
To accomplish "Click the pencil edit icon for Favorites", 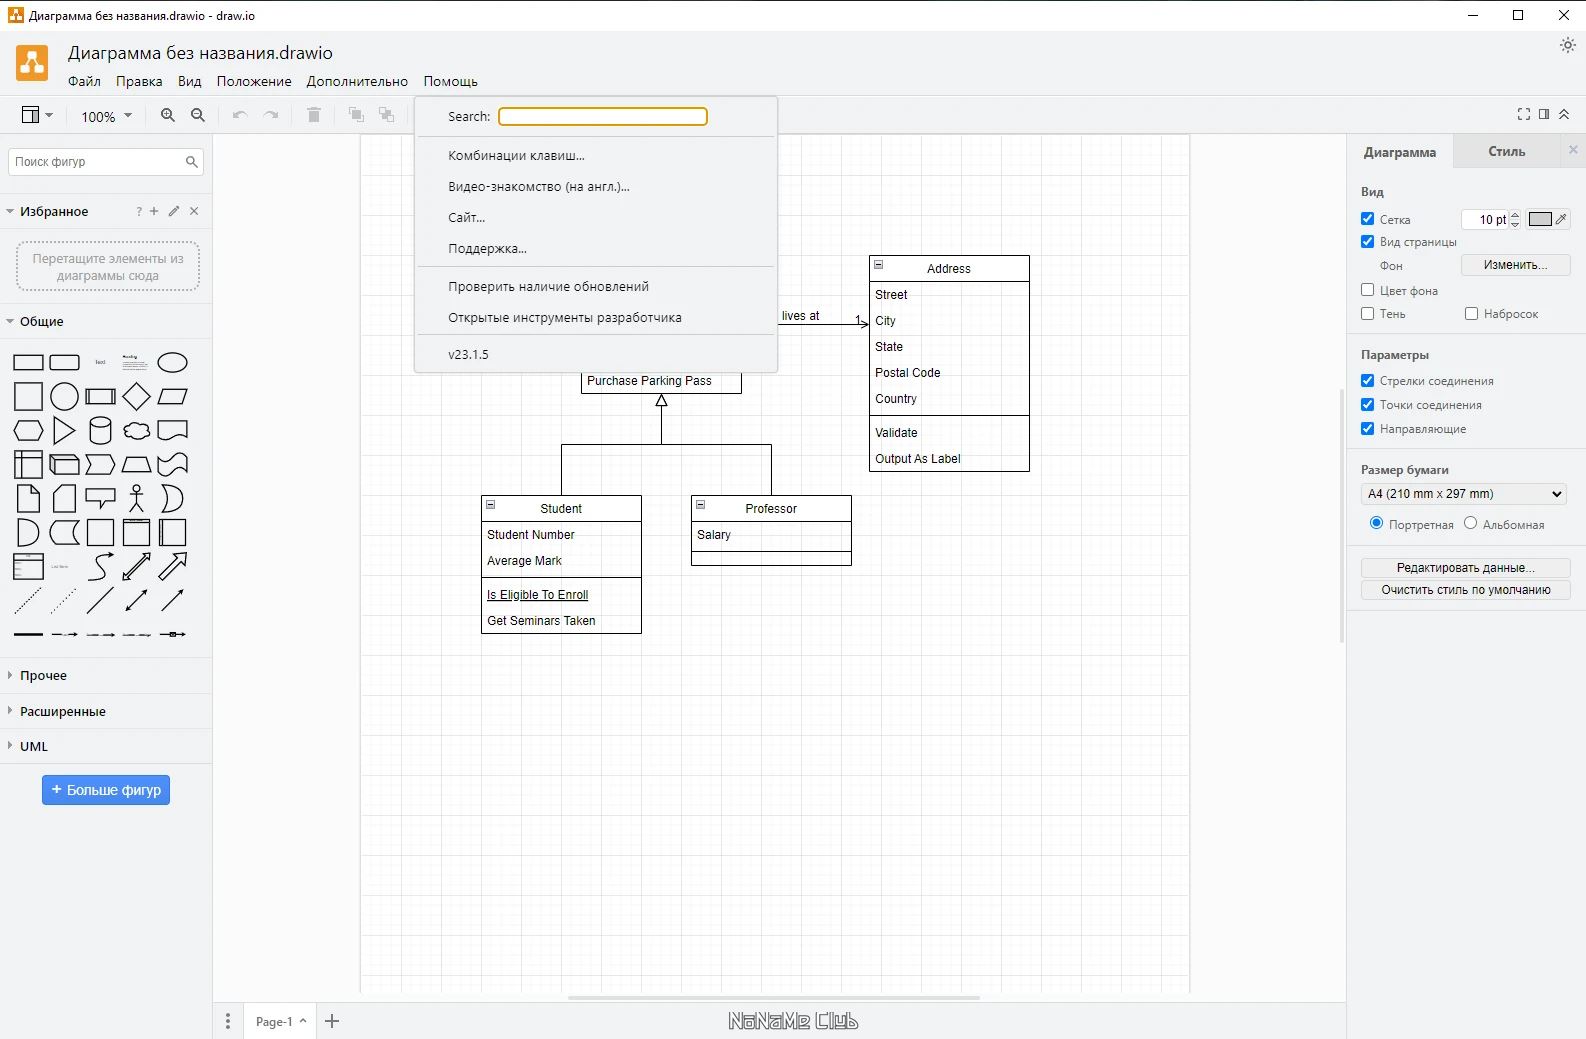I will coord(174,211).
